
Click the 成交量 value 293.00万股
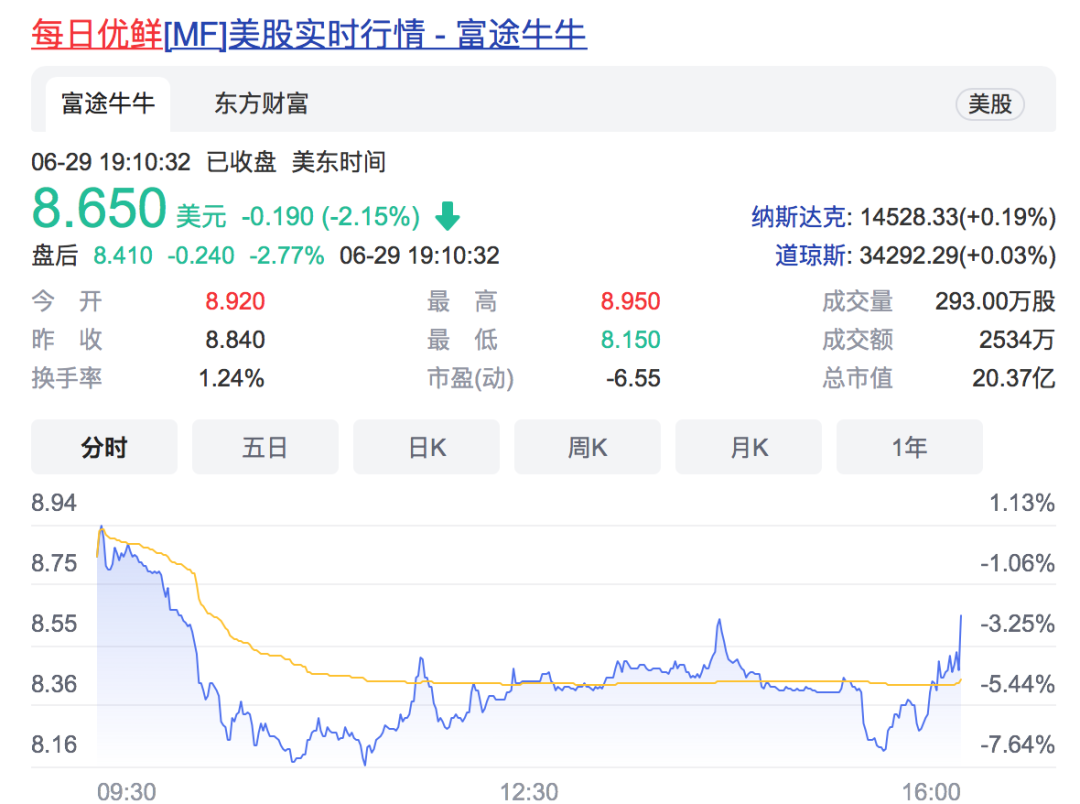[x=995, y=301]
